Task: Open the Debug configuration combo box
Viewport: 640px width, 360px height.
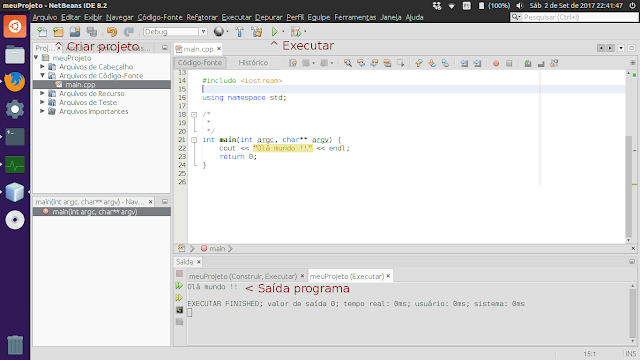Action: 175,32
